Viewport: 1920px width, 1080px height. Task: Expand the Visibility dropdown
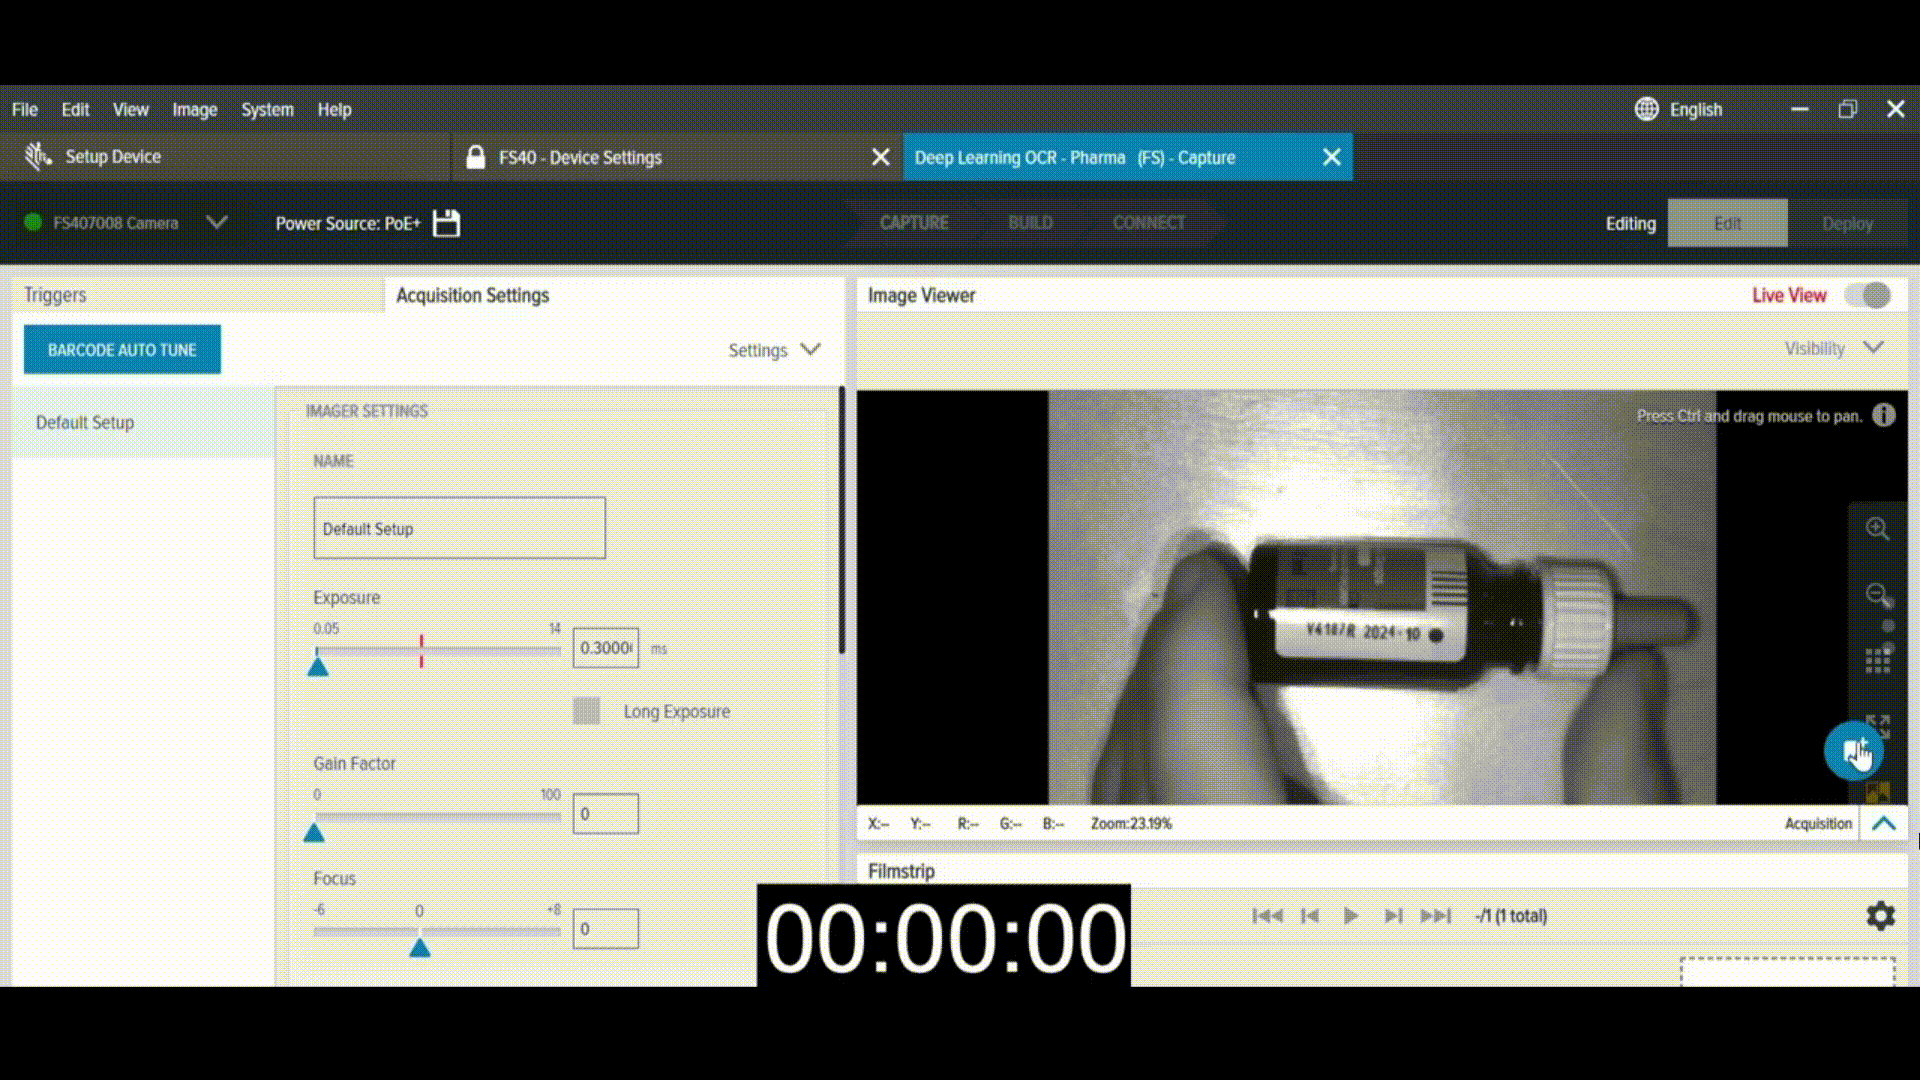point(1834,348)
